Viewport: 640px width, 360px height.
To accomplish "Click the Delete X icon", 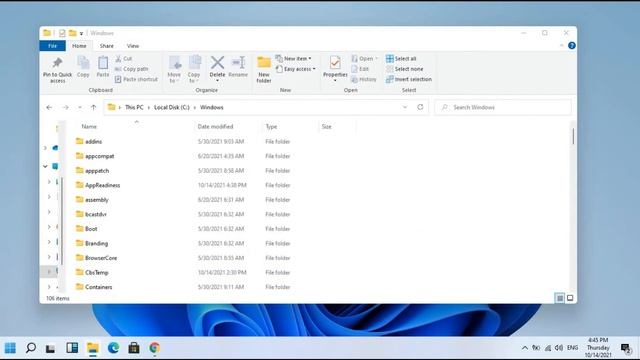I will (217, 62).
